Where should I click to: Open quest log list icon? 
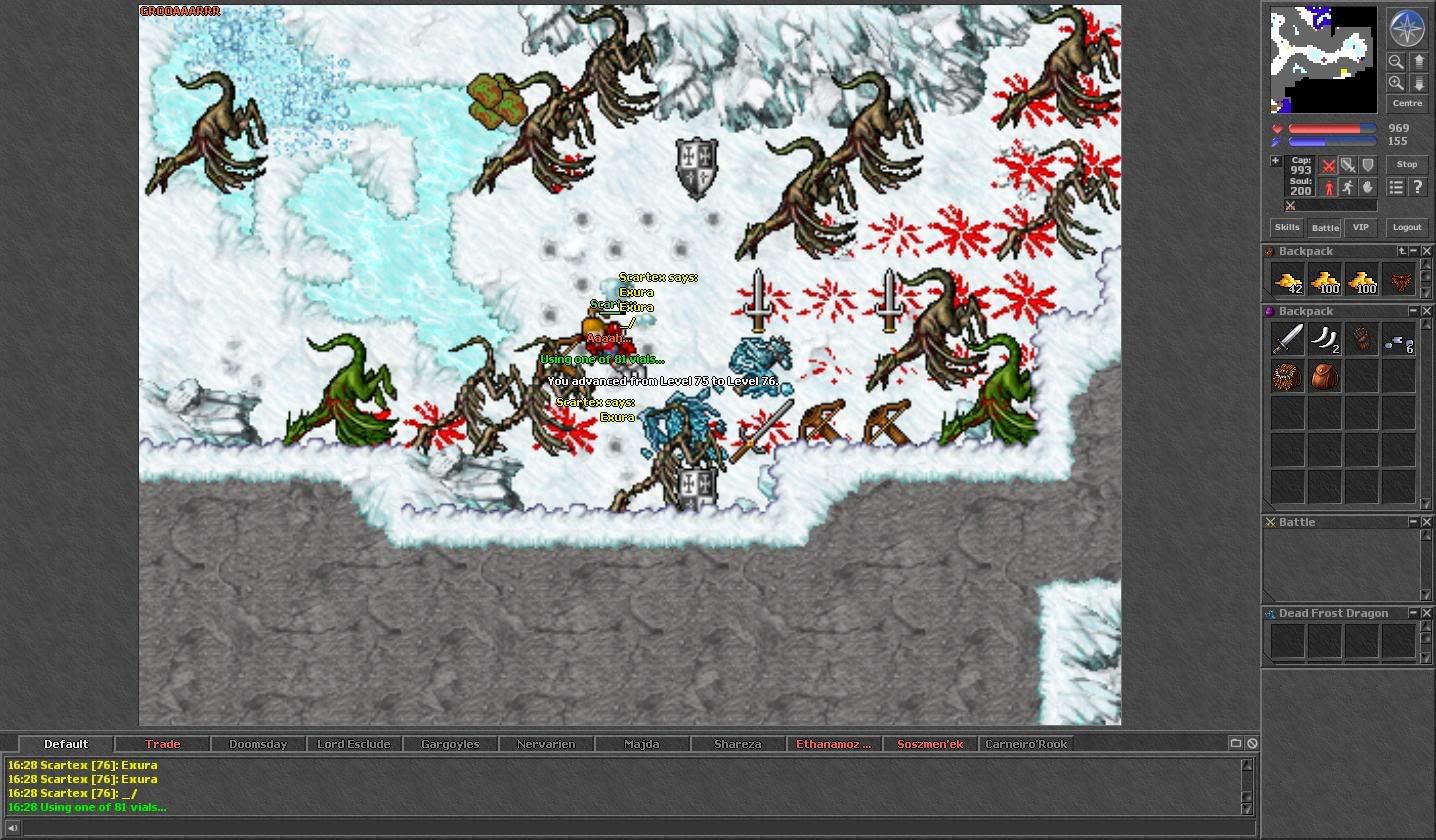[1396, 187]
